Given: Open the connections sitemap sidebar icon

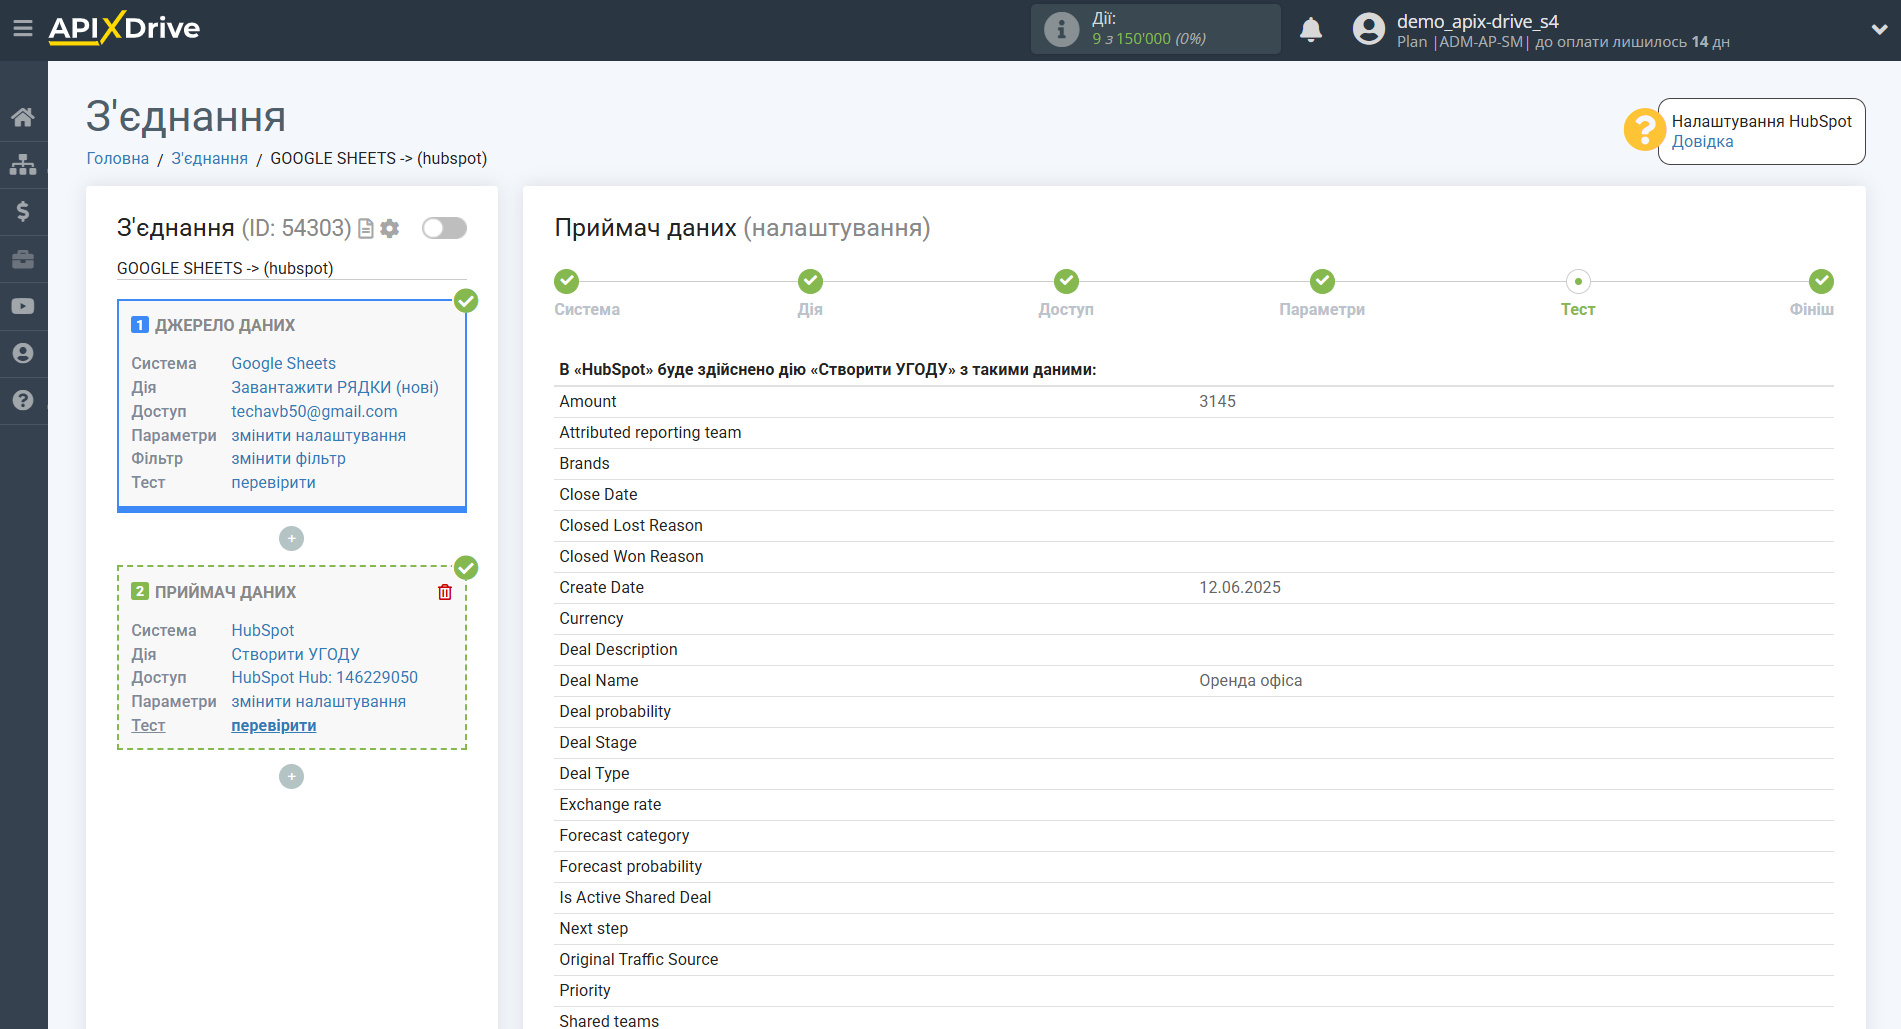Looking at the screenshot, I should pos(23,164).
